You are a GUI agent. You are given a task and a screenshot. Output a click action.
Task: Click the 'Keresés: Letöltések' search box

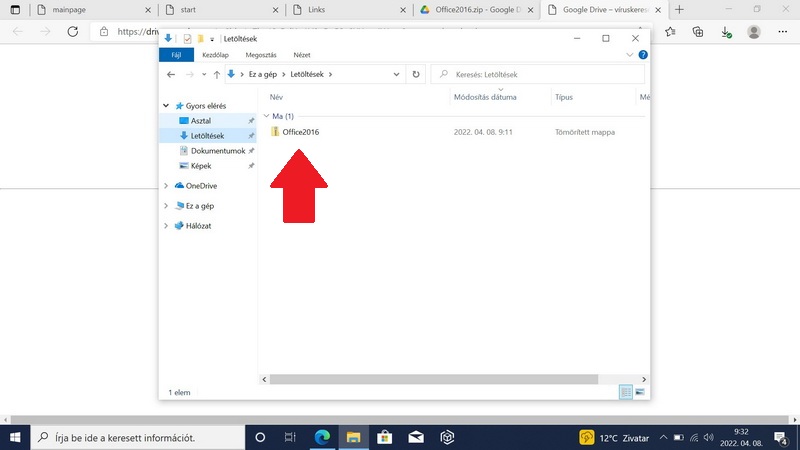pos(538,74)
